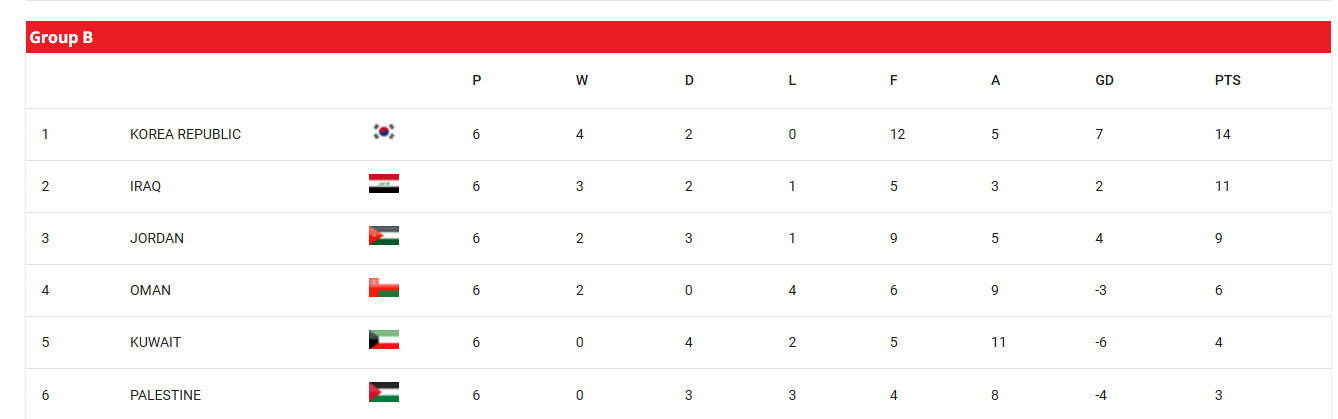Click Kuwait's -6 goal difference cell
Viewport: 1338px width, 419px height.
1103,342
